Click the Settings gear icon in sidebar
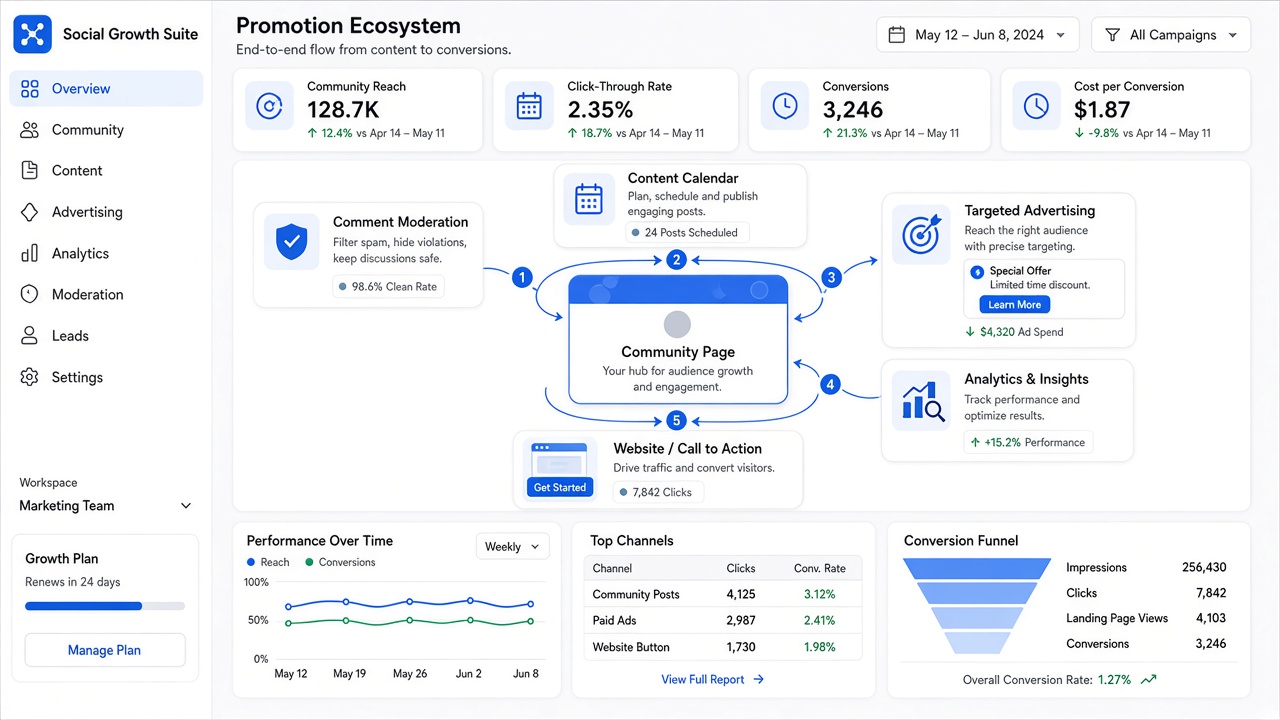Viewport: 1280px width, 720px height. 30,377
